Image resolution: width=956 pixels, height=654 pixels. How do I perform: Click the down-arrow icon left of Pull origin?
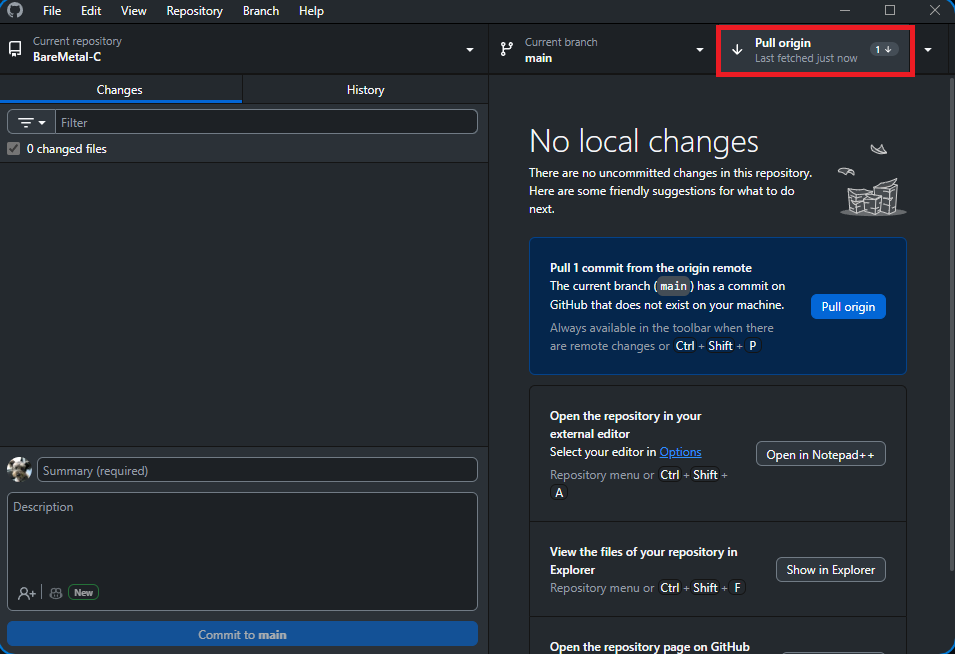click(x=737, y=50)
